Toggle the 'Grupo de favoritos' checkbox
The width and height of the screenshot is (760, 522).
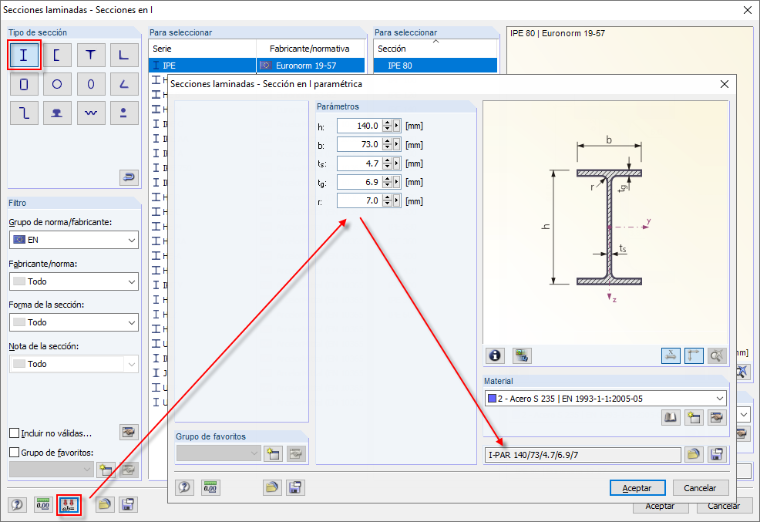(x=15, y=452)
